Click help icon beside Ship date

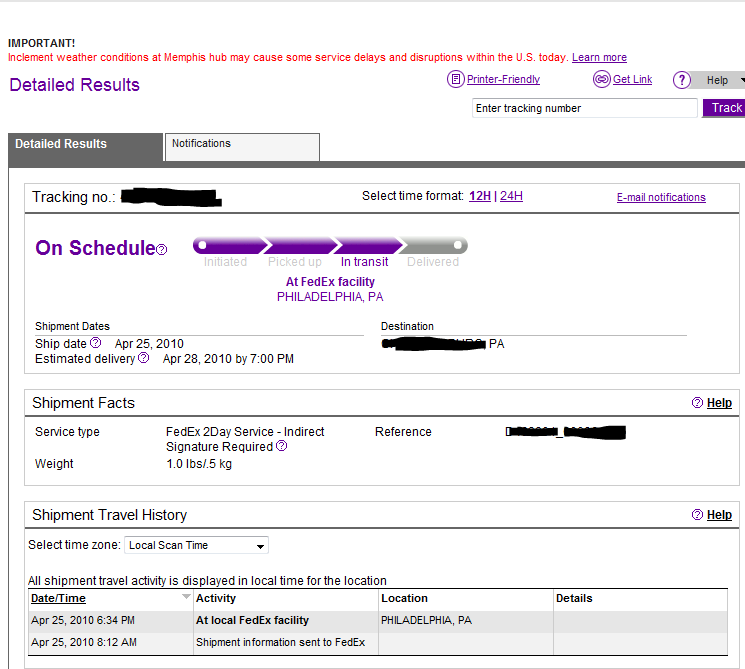tap(96, 343)
